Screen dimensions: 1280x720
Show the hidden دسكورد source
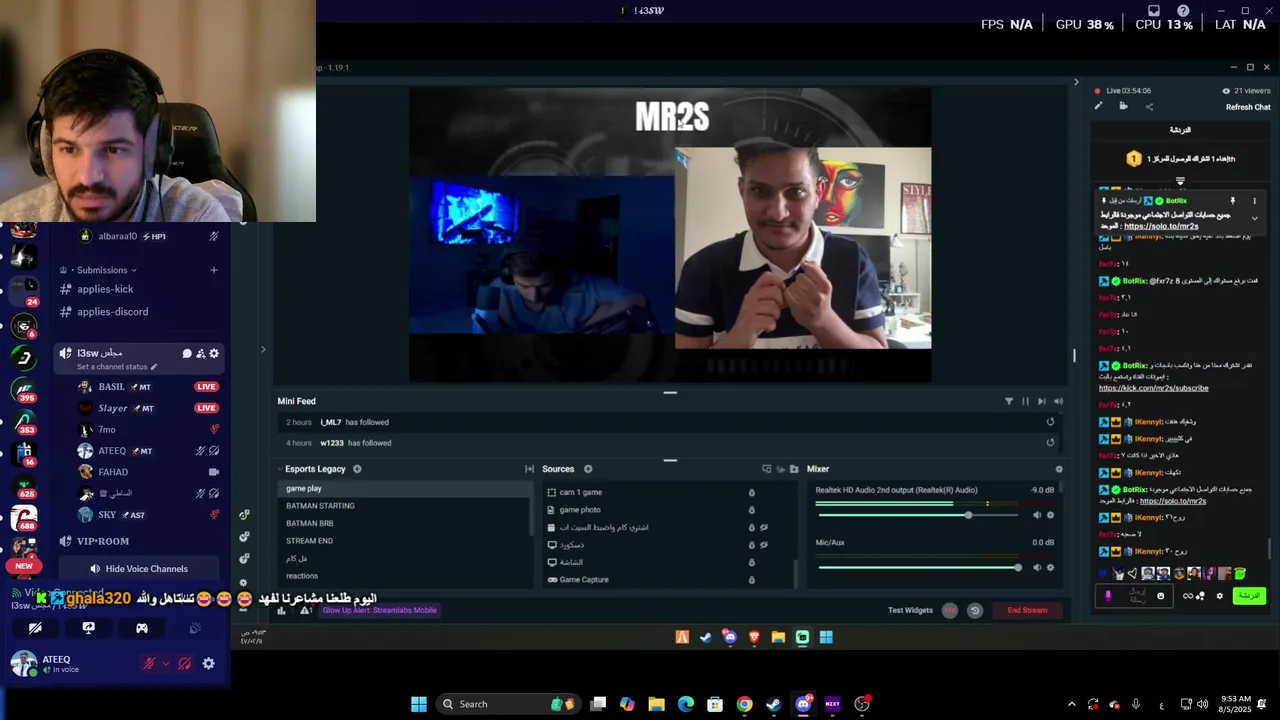coord(763,545)
